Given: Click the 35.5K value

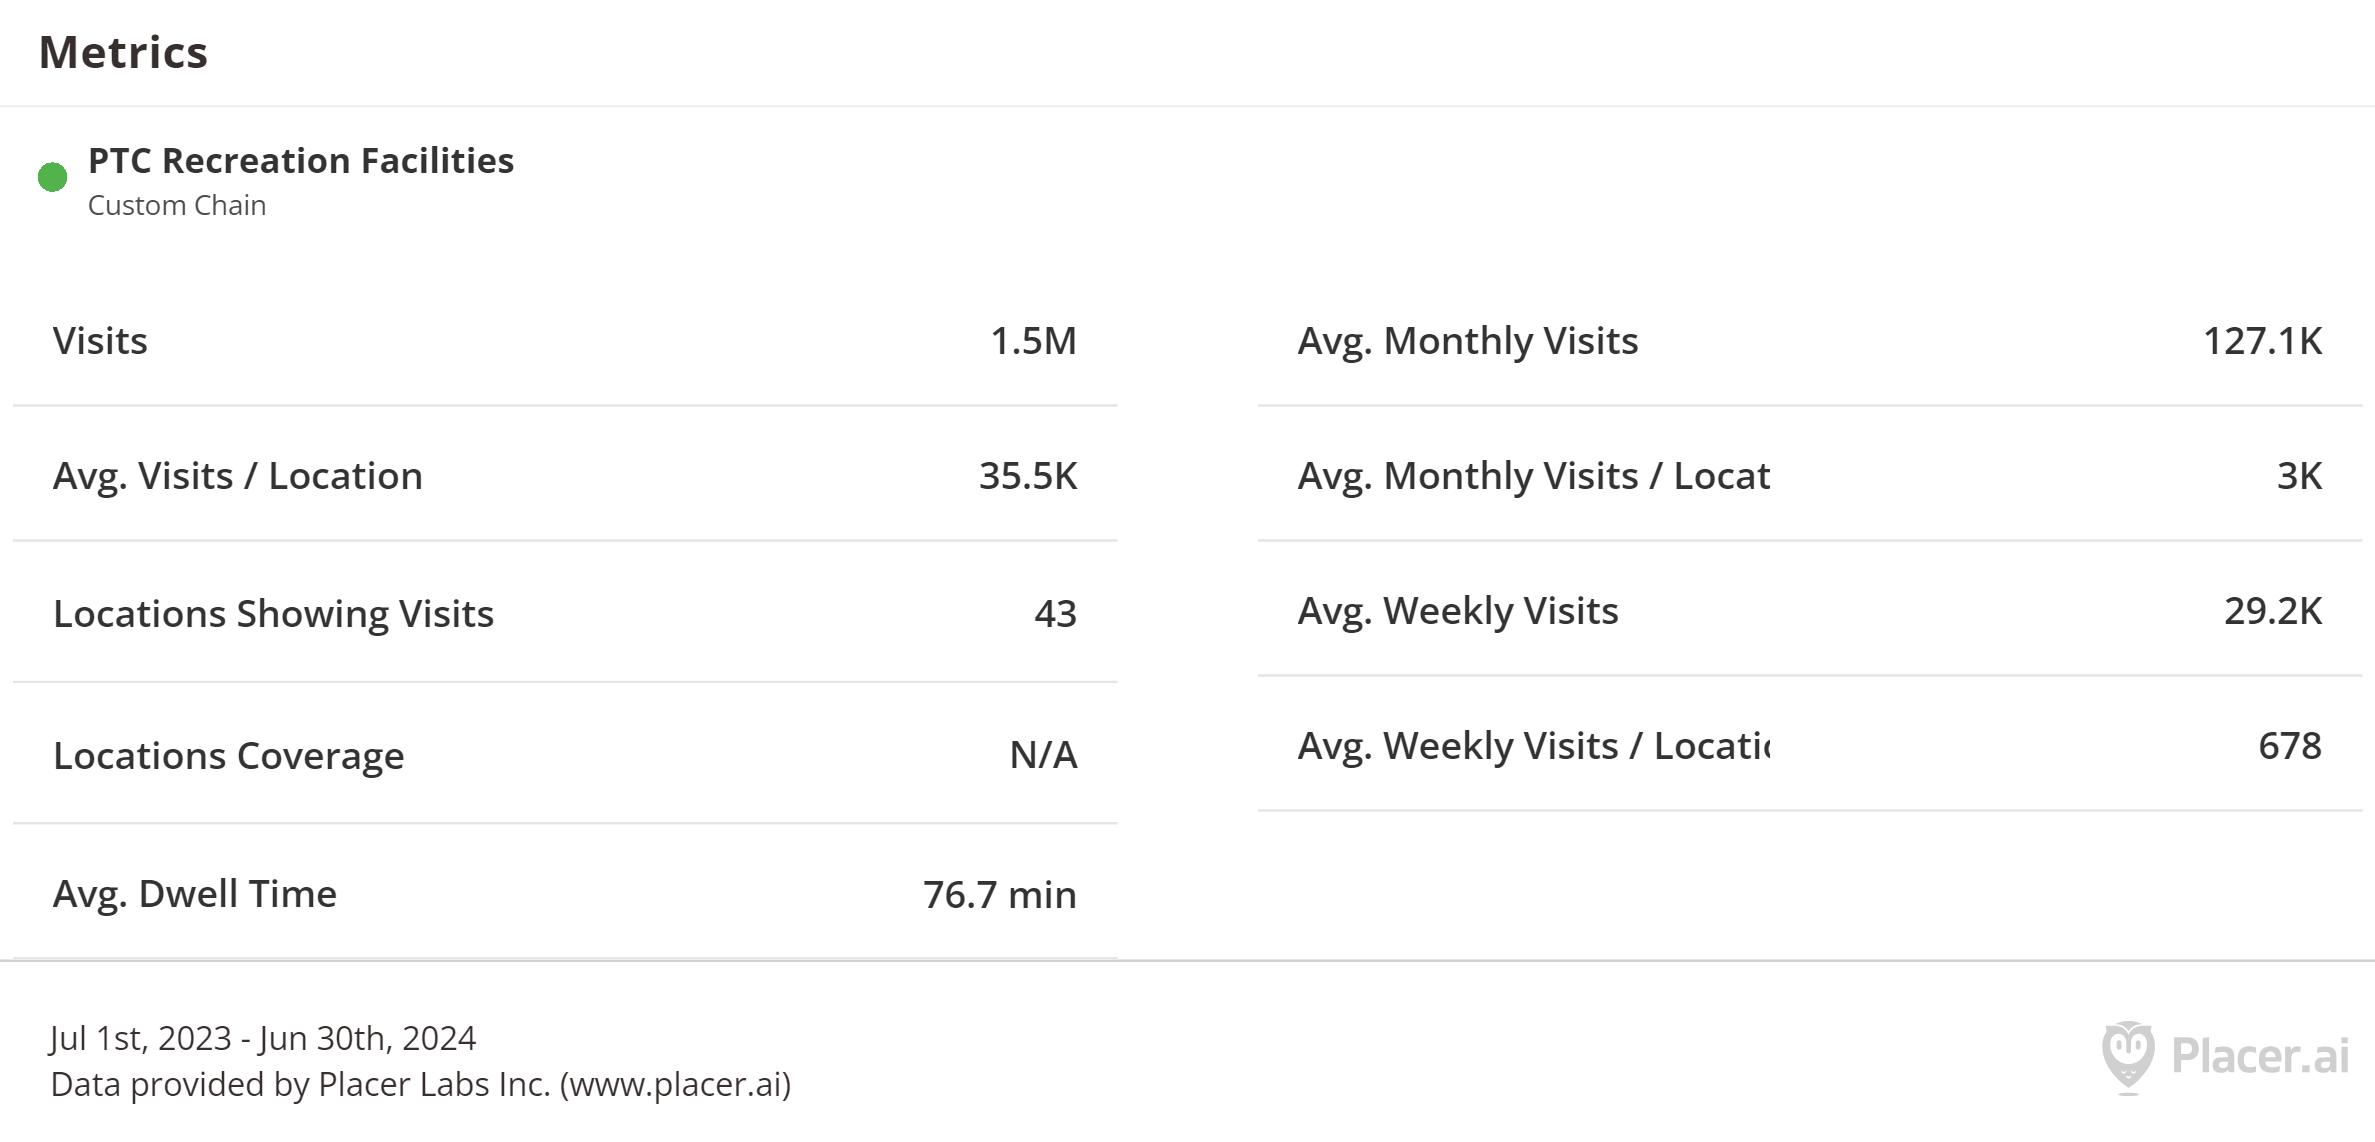Looking at the screenshot, I should [1027, 476].
